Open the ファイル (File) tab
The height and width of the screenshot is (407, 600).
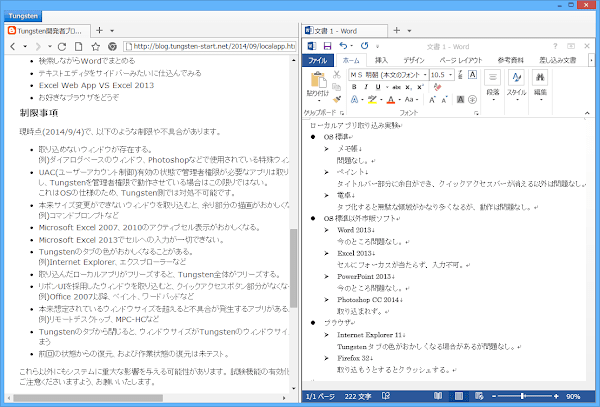(x=318, y=60)
